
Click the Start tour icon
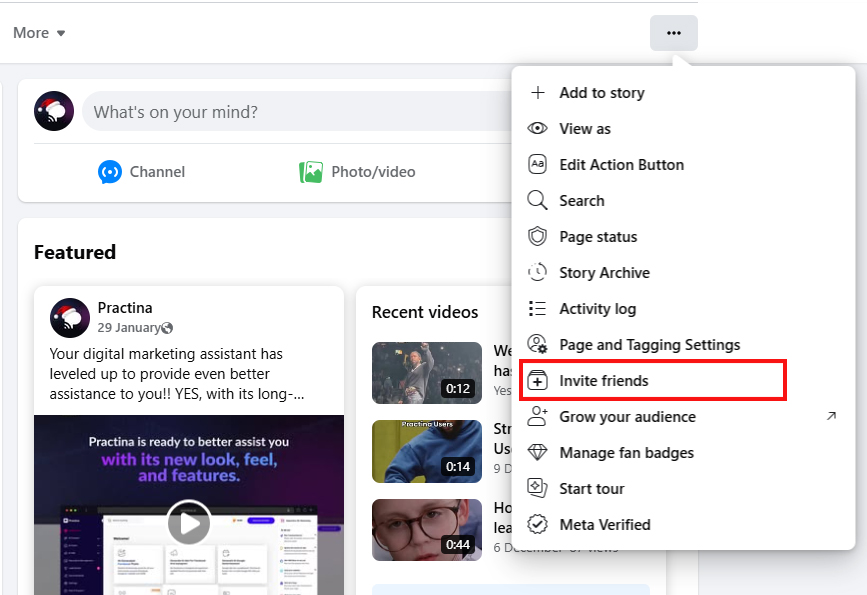point(538,489)
